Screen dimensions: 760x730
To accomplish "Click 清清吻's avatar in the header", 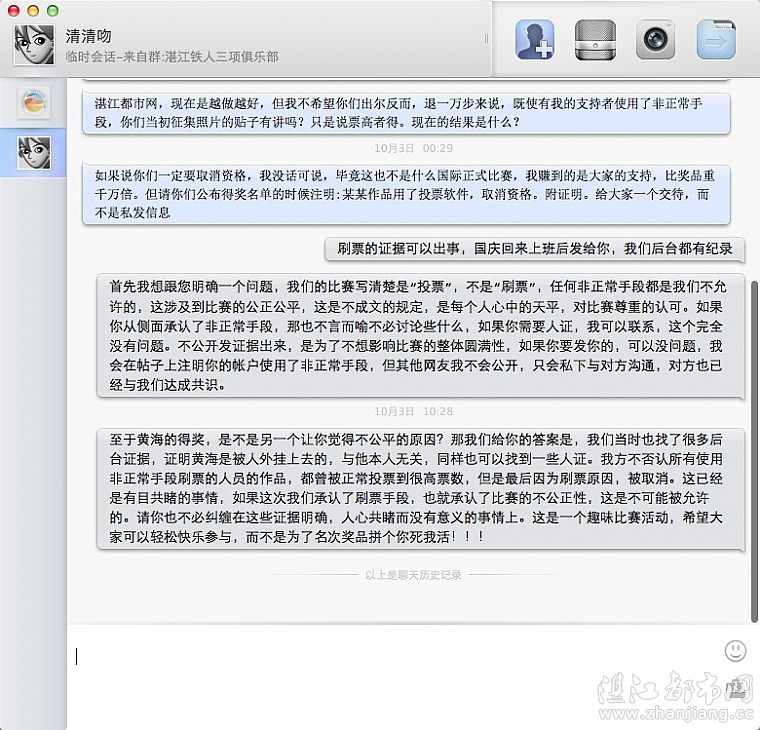I will (x=33, y=45).
